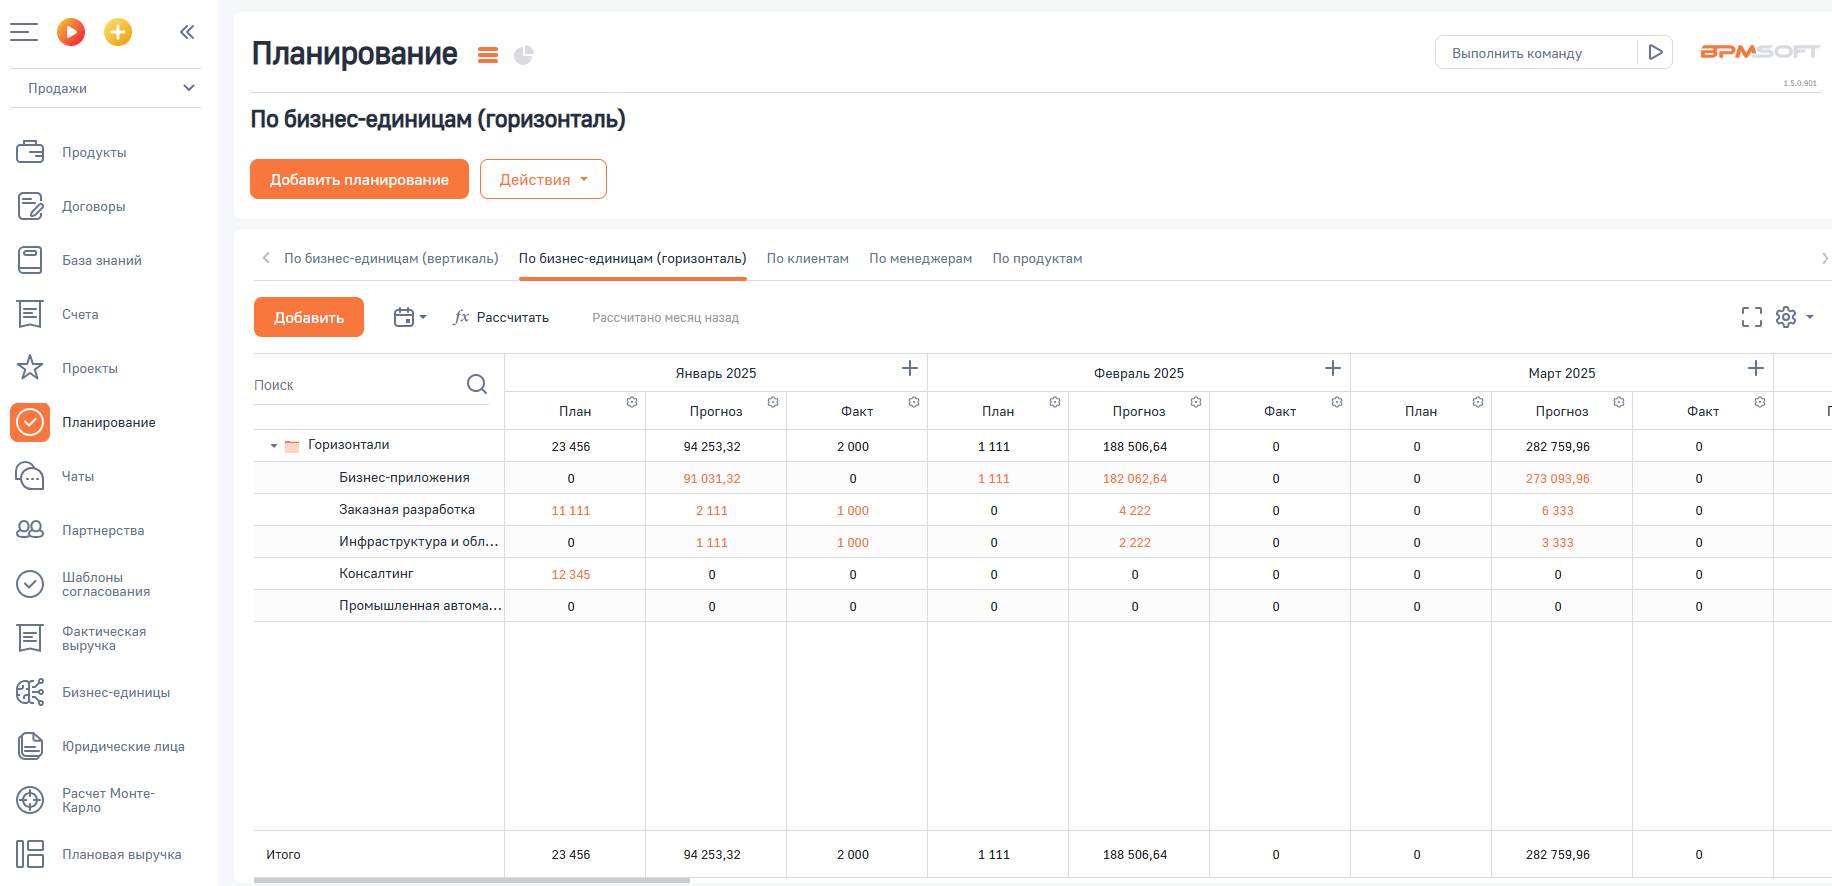The height and width of the screenshot is (886, 1832).
Task: Select the Консалтинг row
Action: (x=376, y=574)
